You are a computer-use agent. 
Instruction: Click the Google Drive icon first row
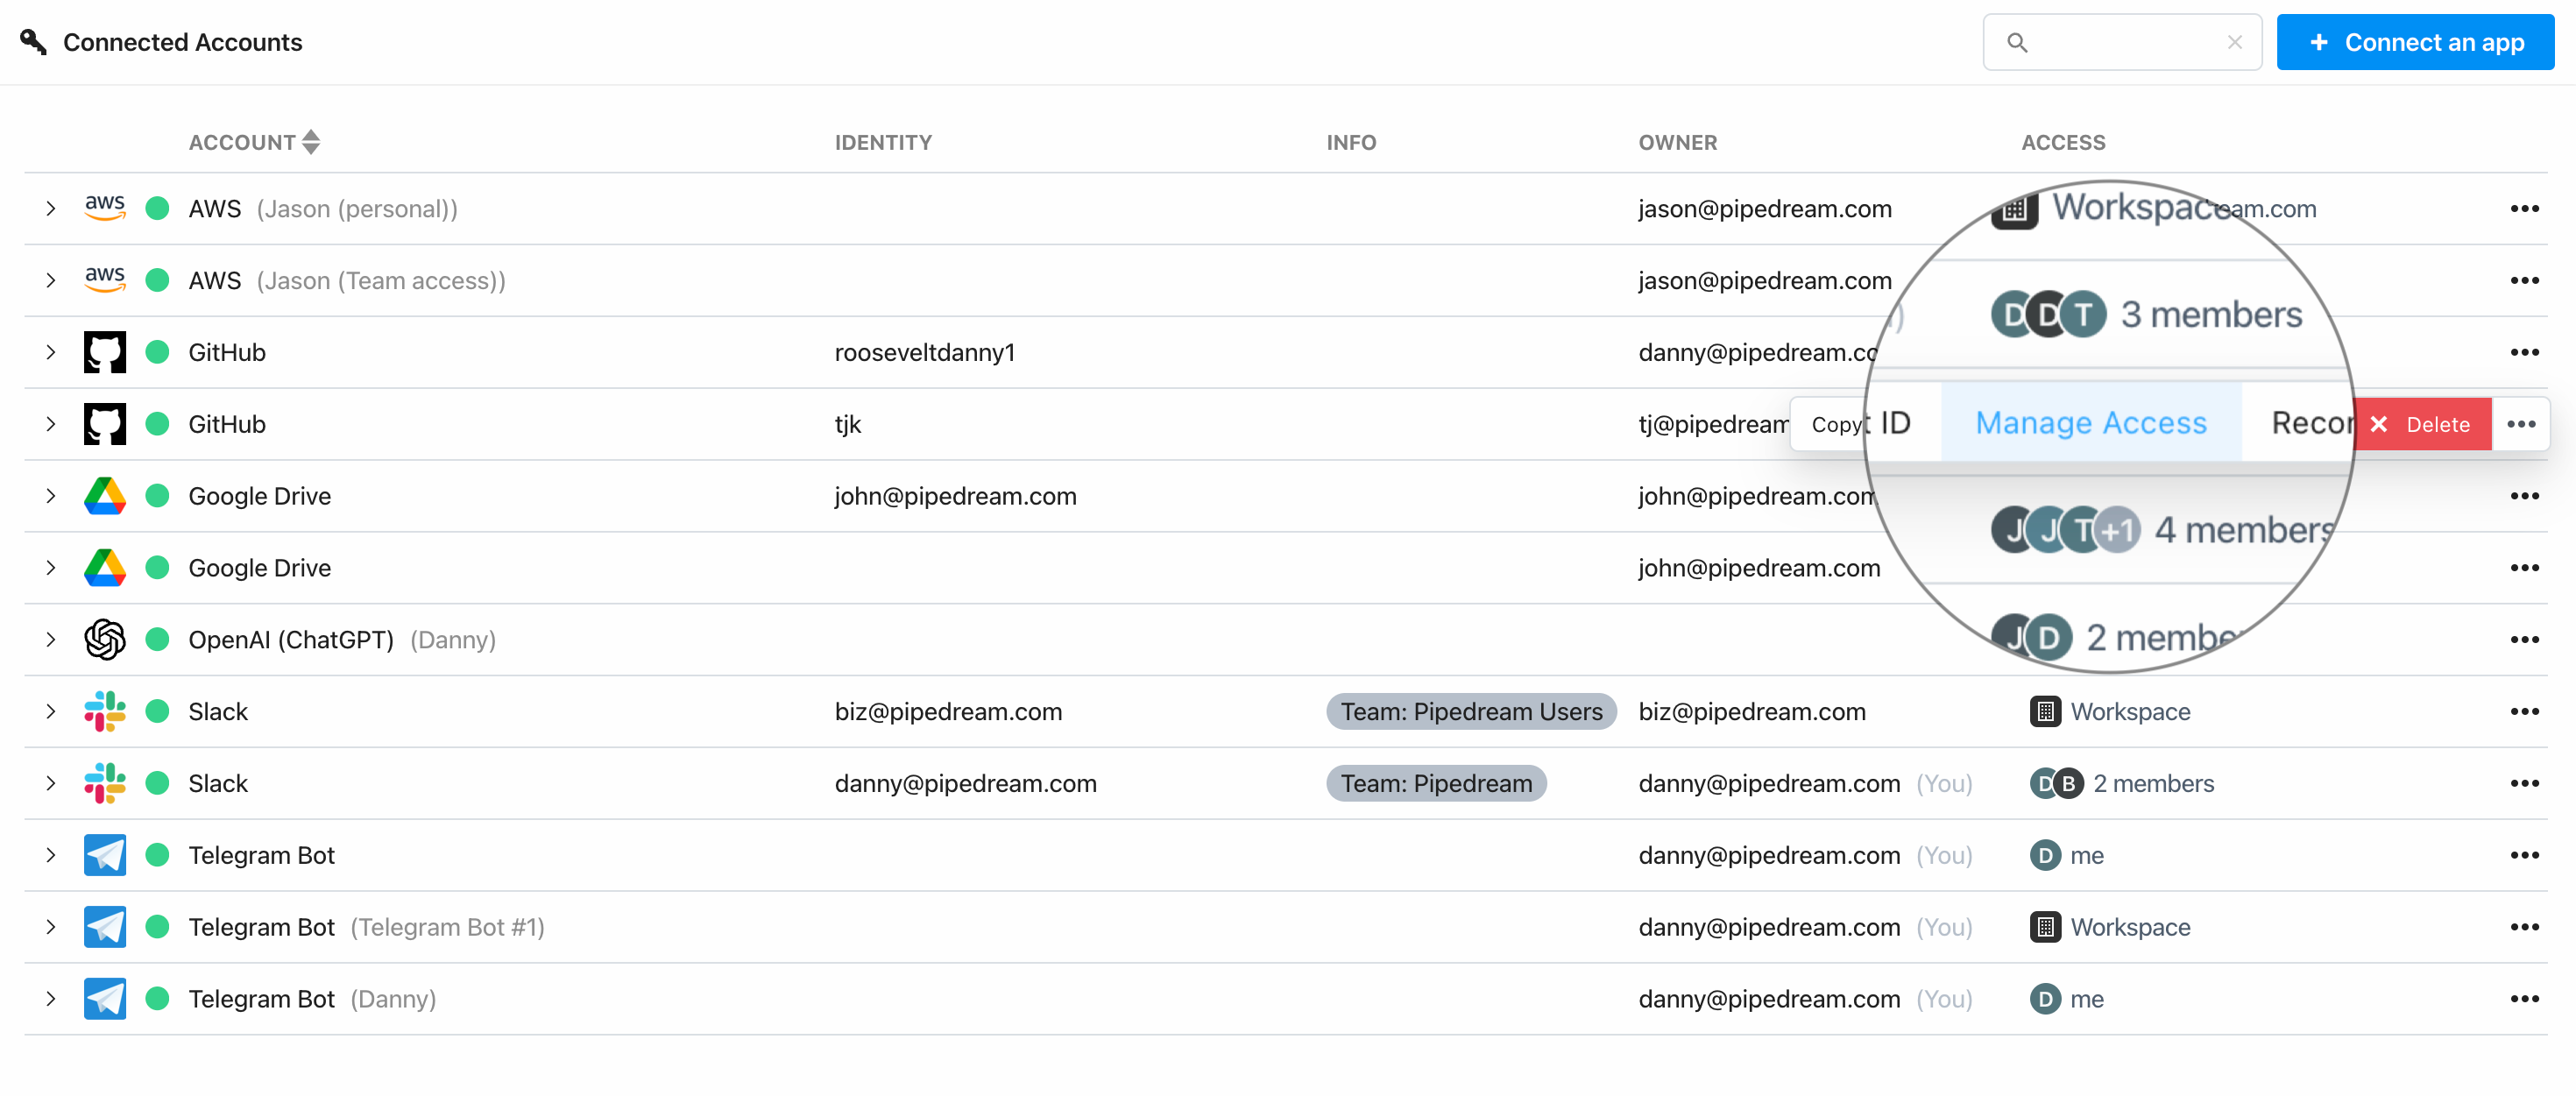(x=105, y=495)
